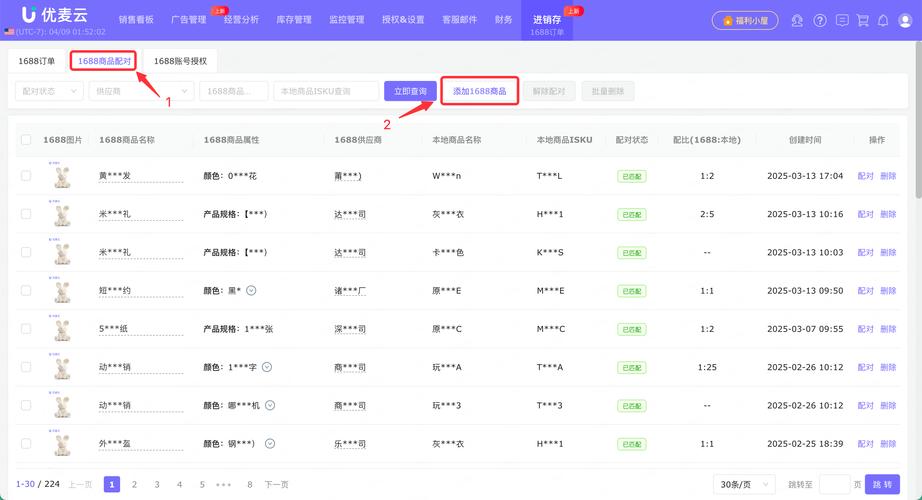Check the row with local ISKU T***3

[x=26, y=405]
